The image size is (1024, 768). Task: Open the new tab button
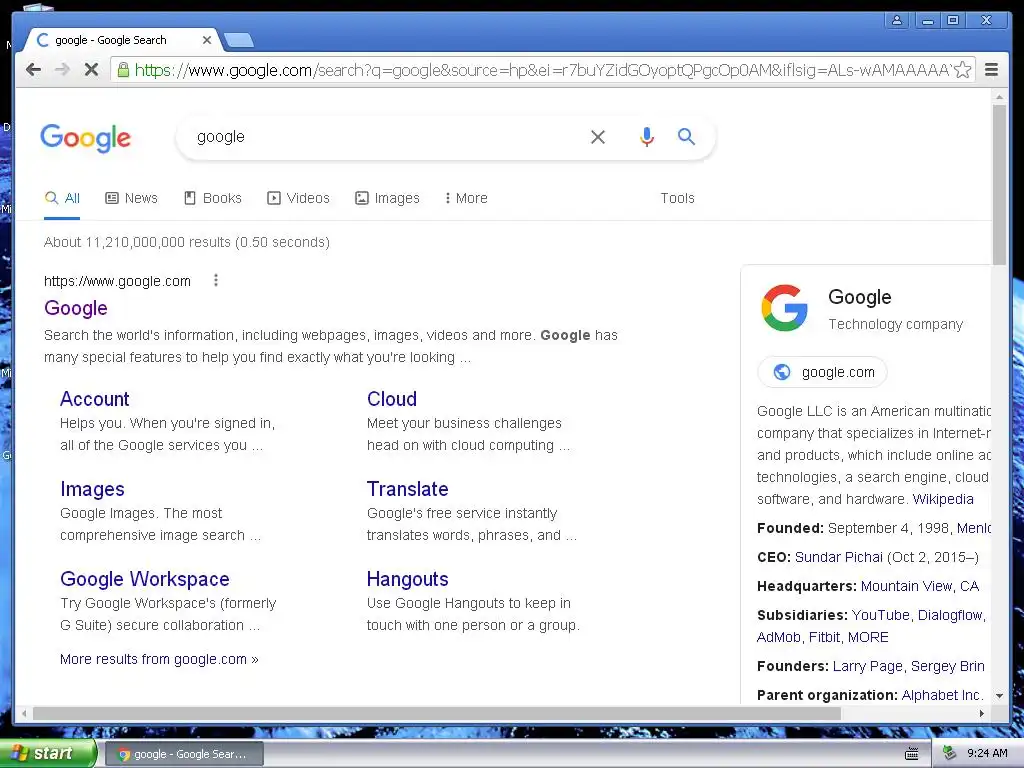tap(238, 40)
